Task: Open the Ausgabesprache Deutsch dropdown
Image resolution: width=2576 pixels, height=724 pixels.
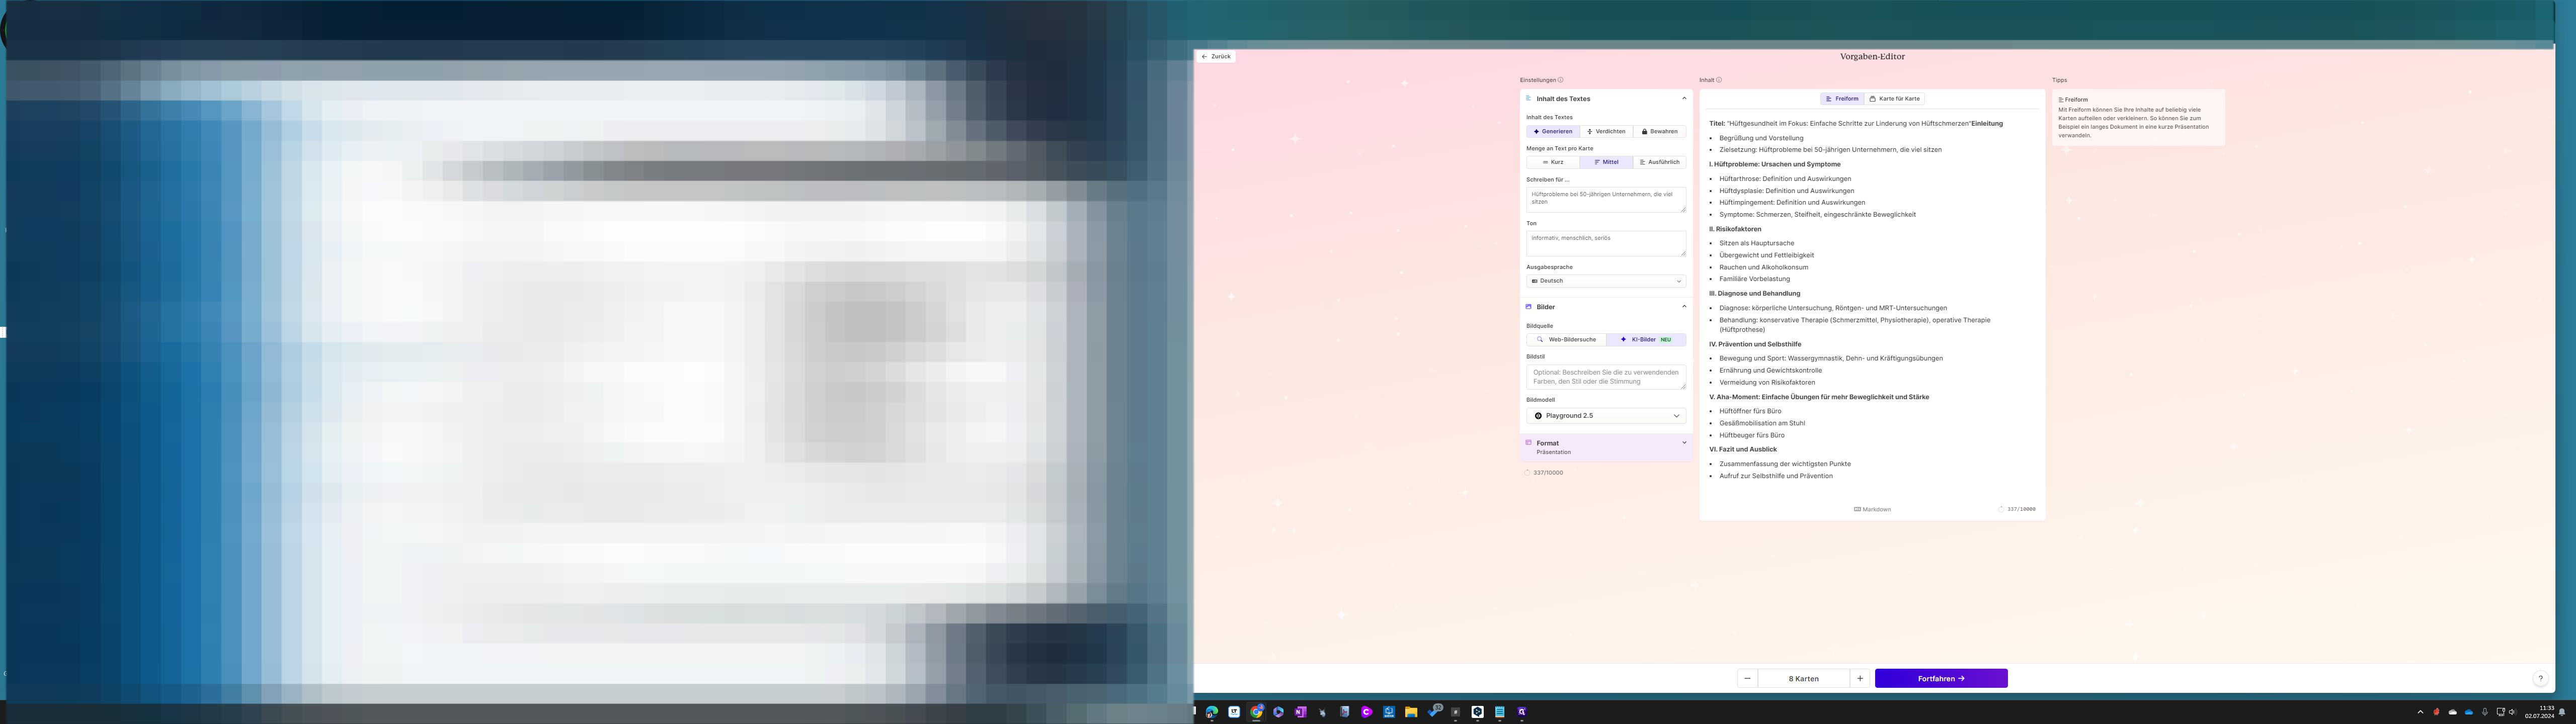Action: click(1606, 281)
